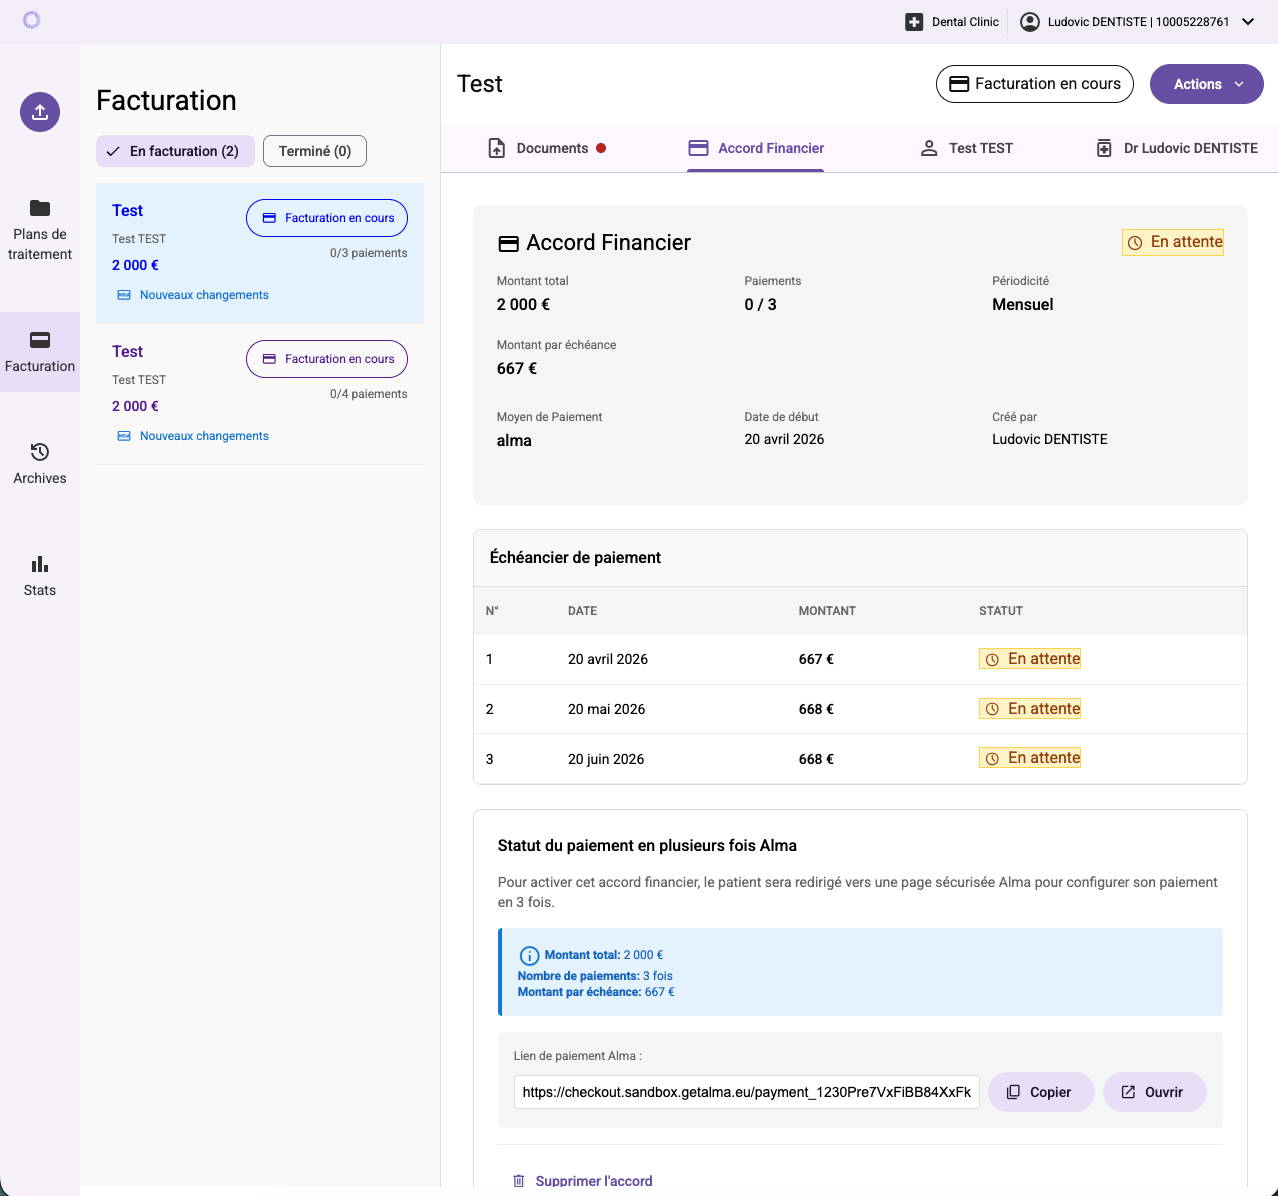The image size is (1278, 1196).
Task: Copy the Alma payment link
Action: [x=1040, y=1092]
